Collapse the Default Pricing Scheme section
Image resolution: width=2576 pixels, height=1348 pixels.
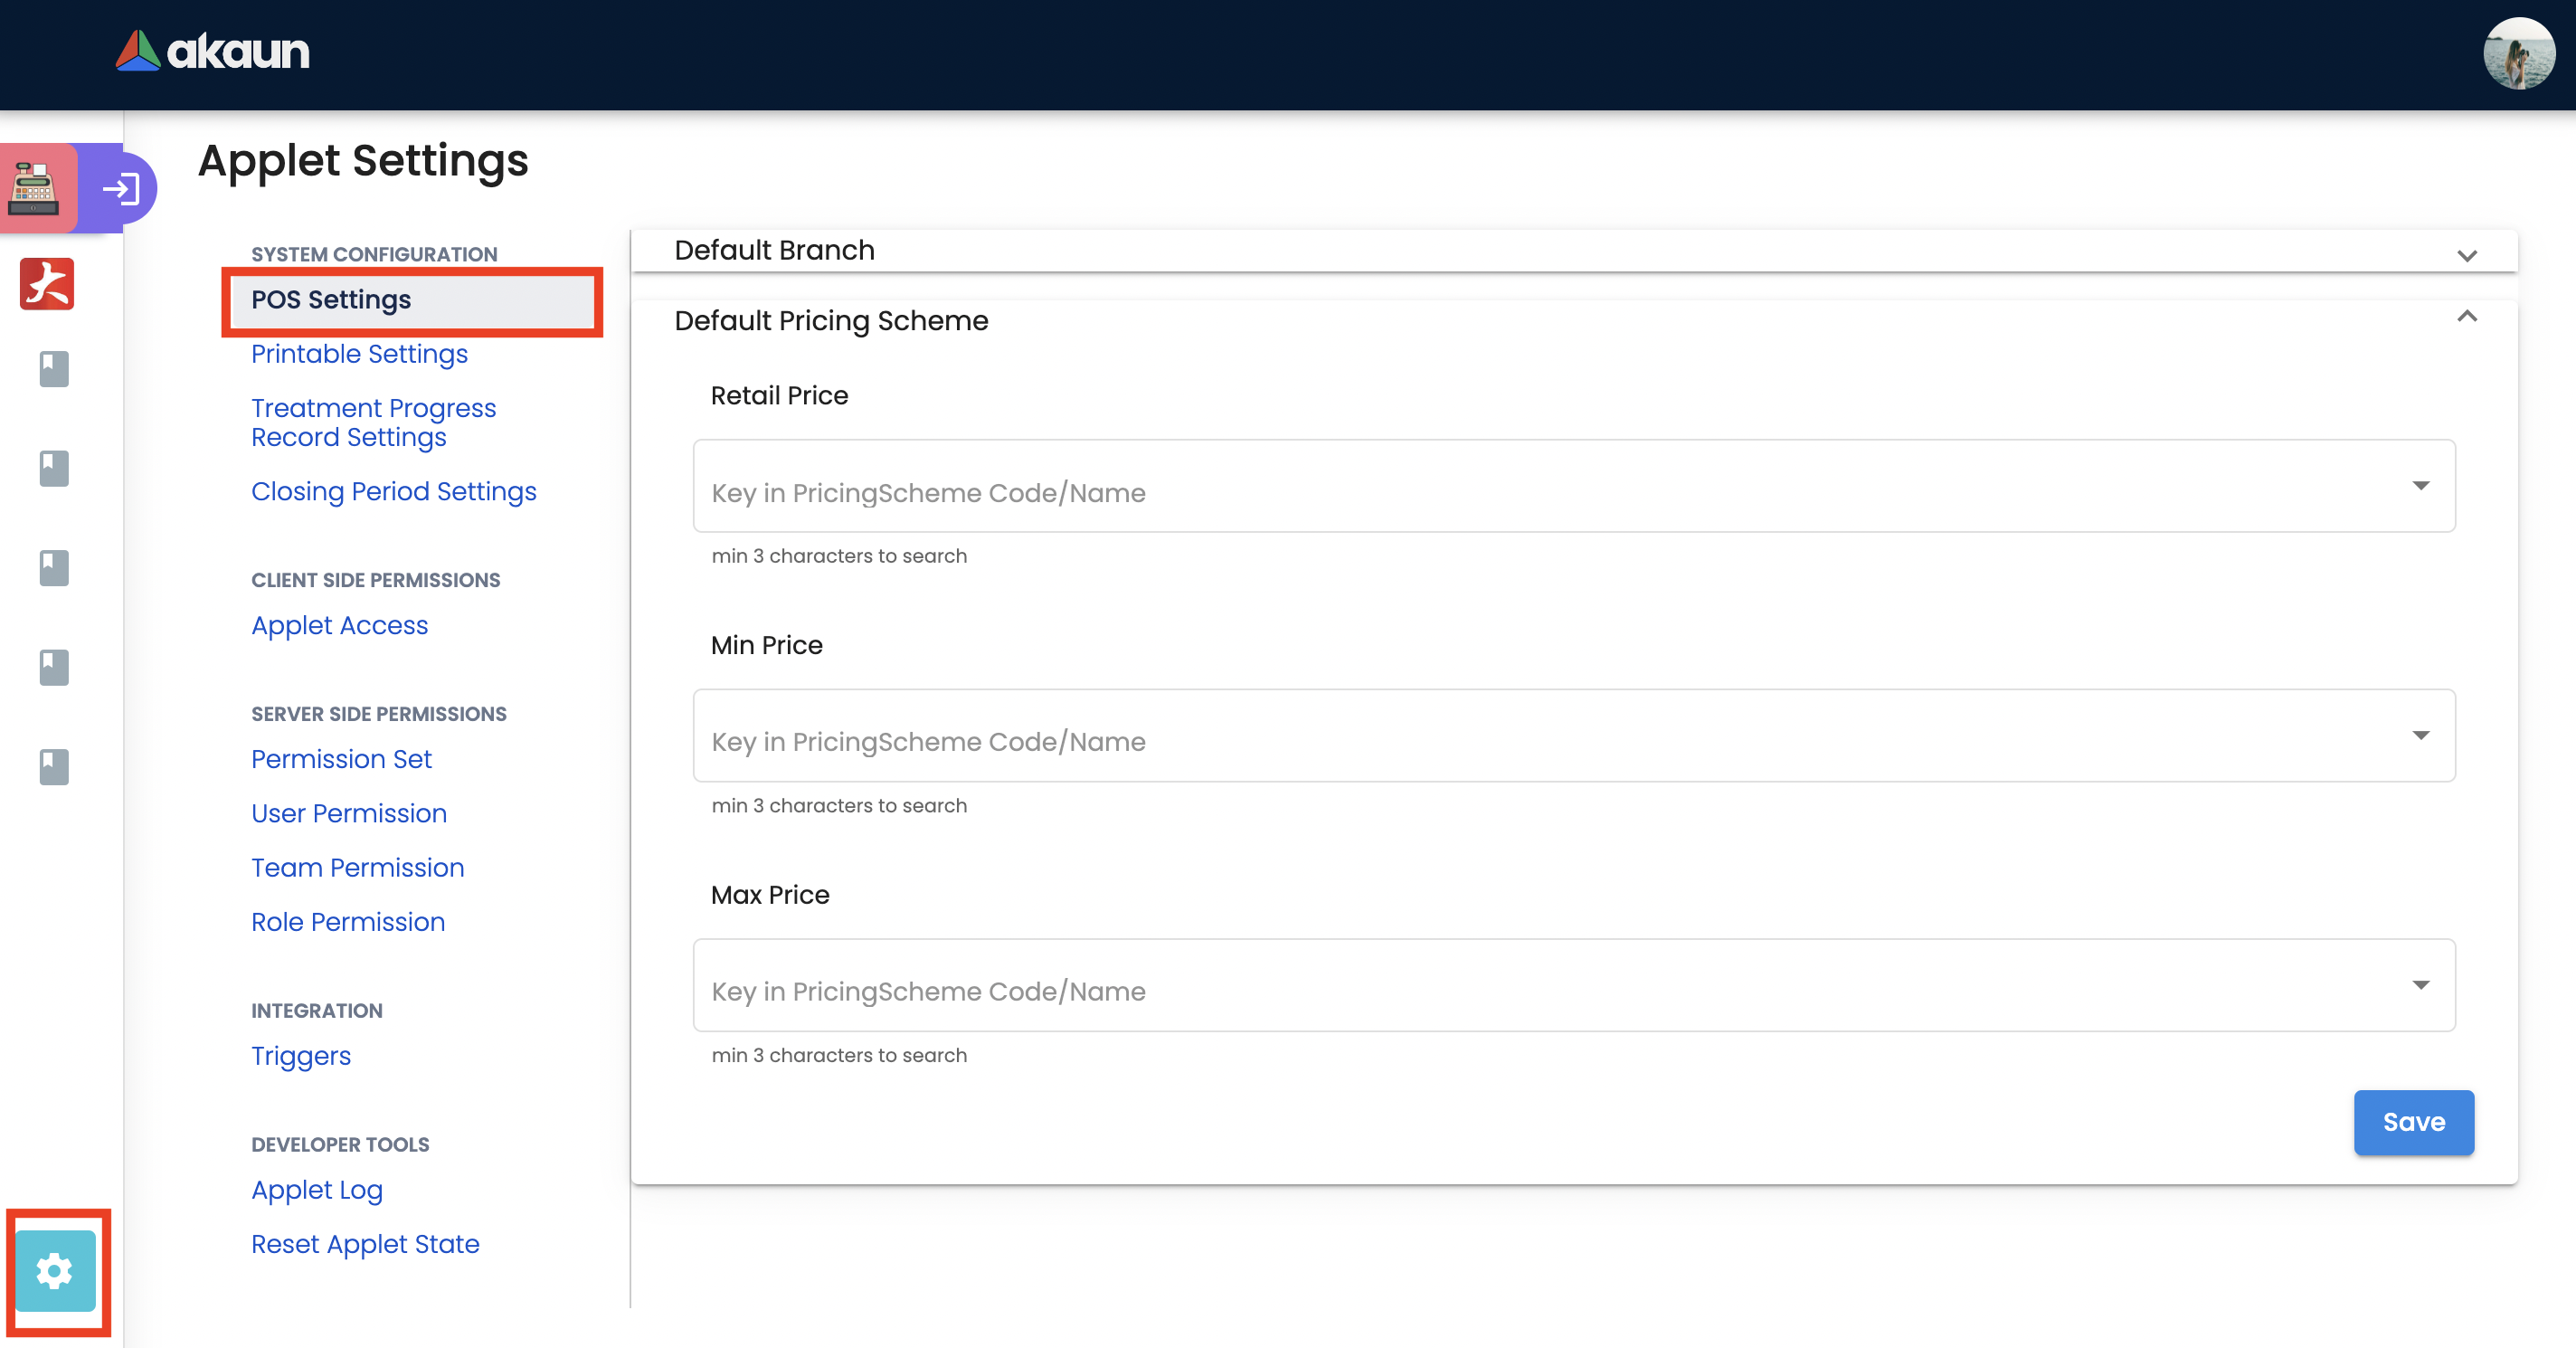2466,317
